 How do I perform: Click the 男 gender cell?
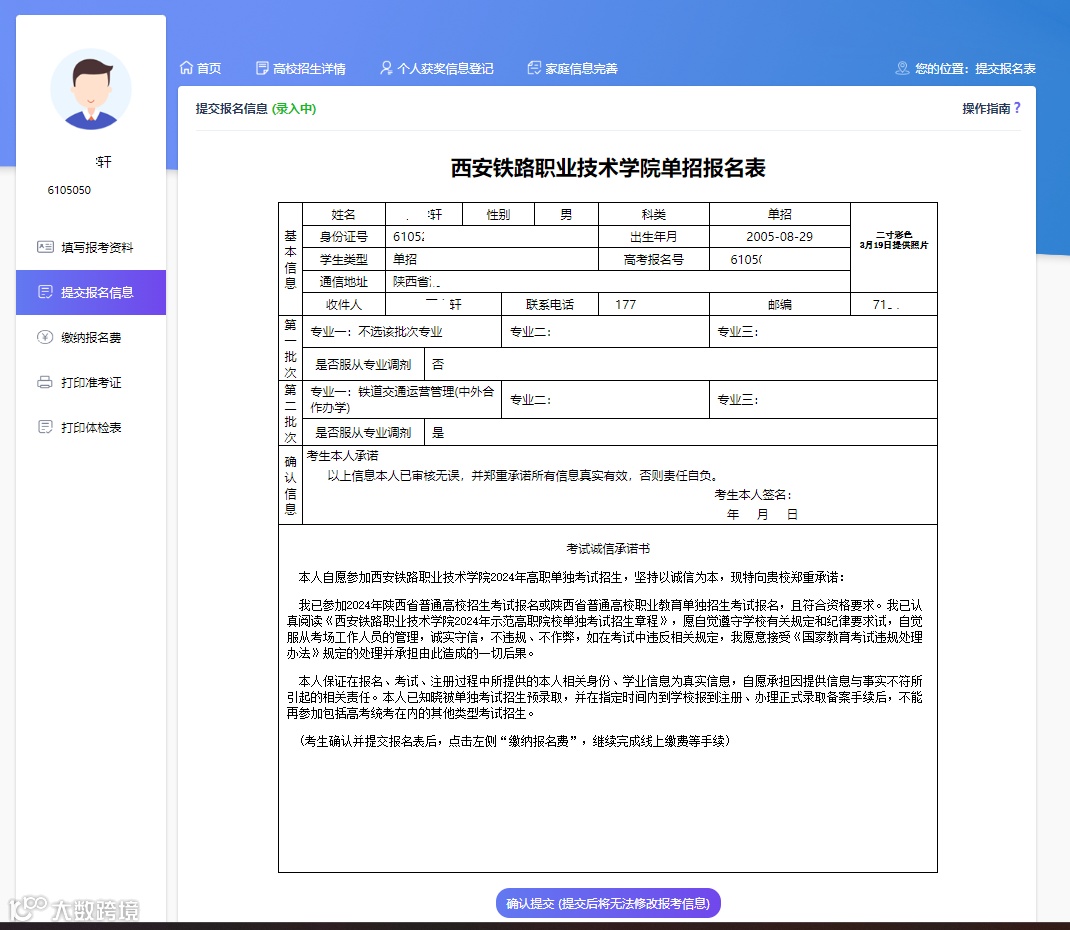[566, 214]
